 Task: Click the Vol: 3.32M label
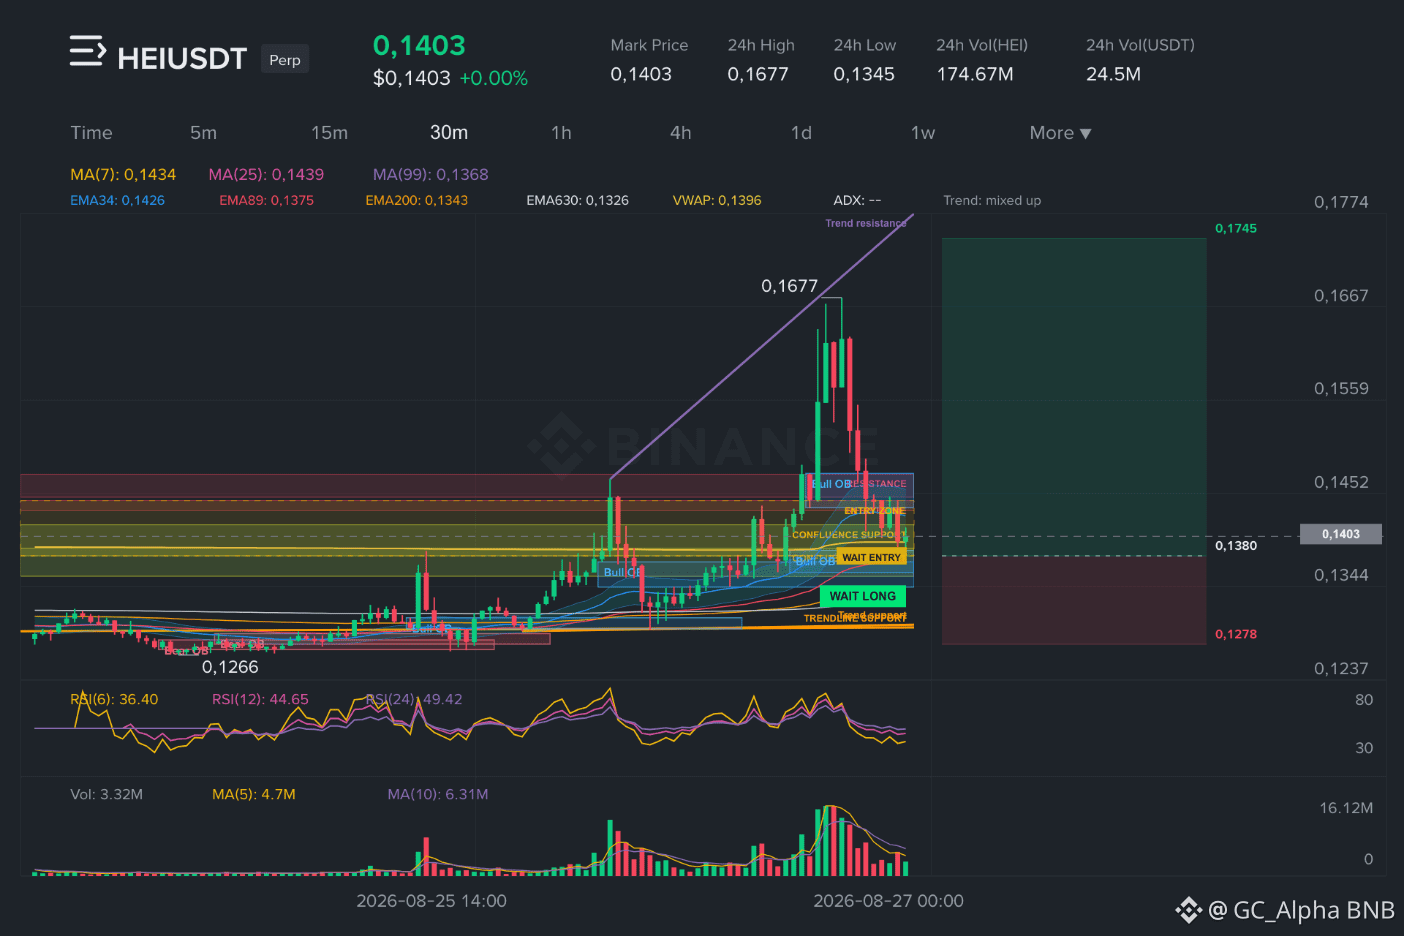pyautogui.click(x=106, y=795)
